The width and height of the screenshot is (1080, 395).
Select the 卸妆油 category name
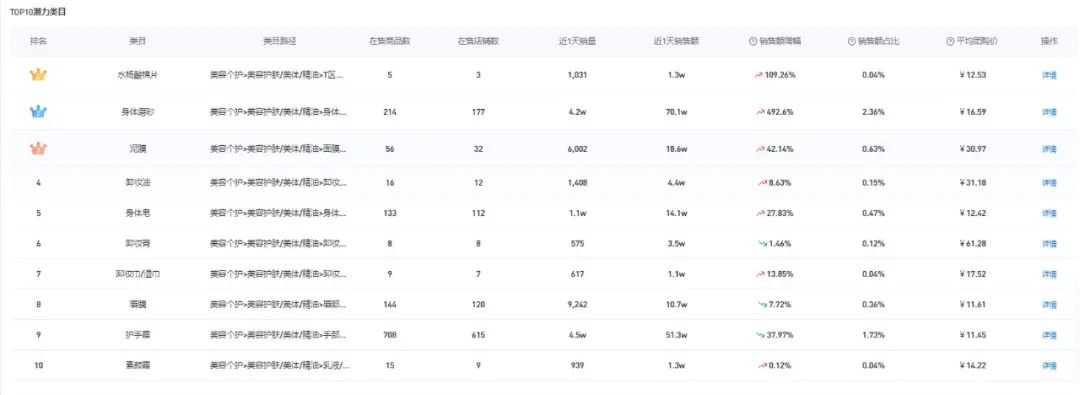[137, 183]
